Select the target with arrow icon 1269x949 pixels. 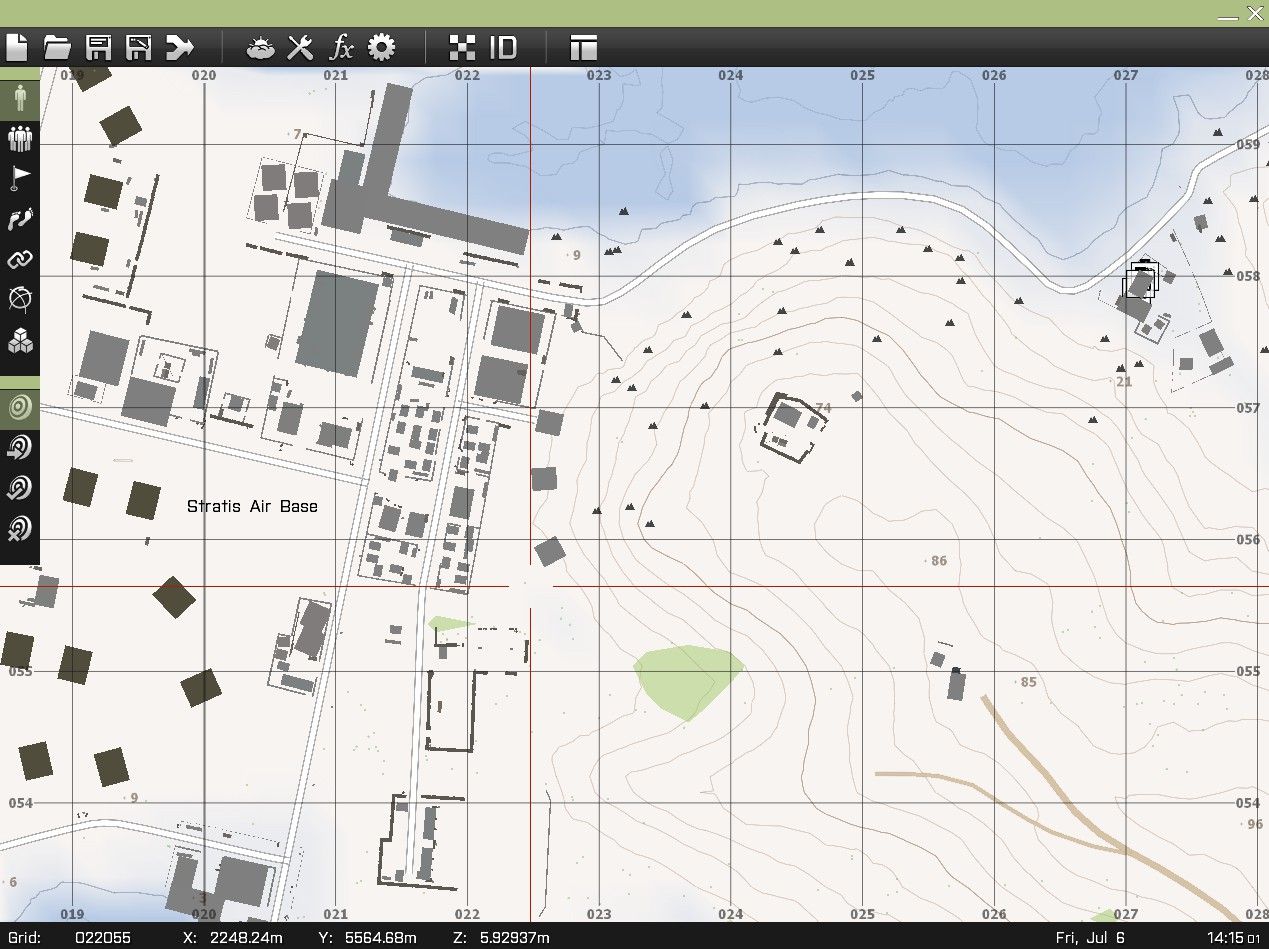[20, 447]
